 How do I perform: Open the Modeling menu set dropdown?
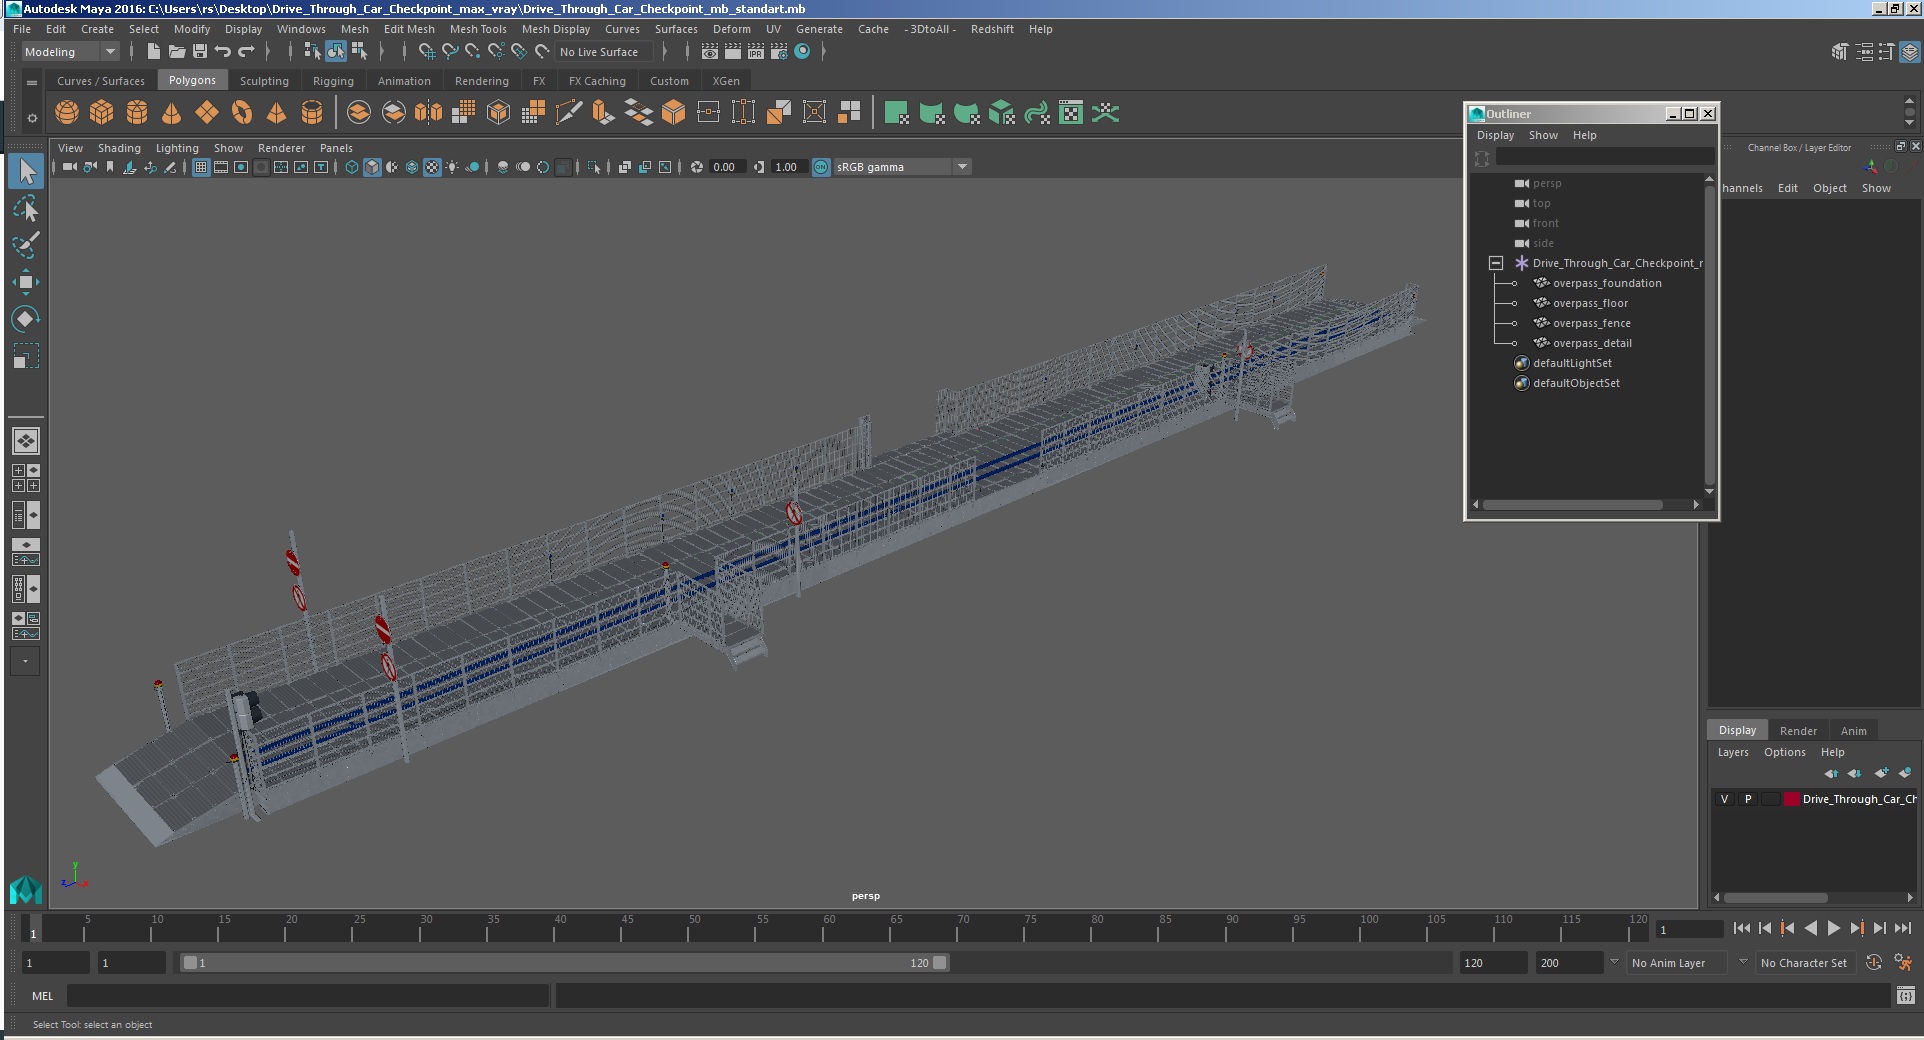[70, 52]
